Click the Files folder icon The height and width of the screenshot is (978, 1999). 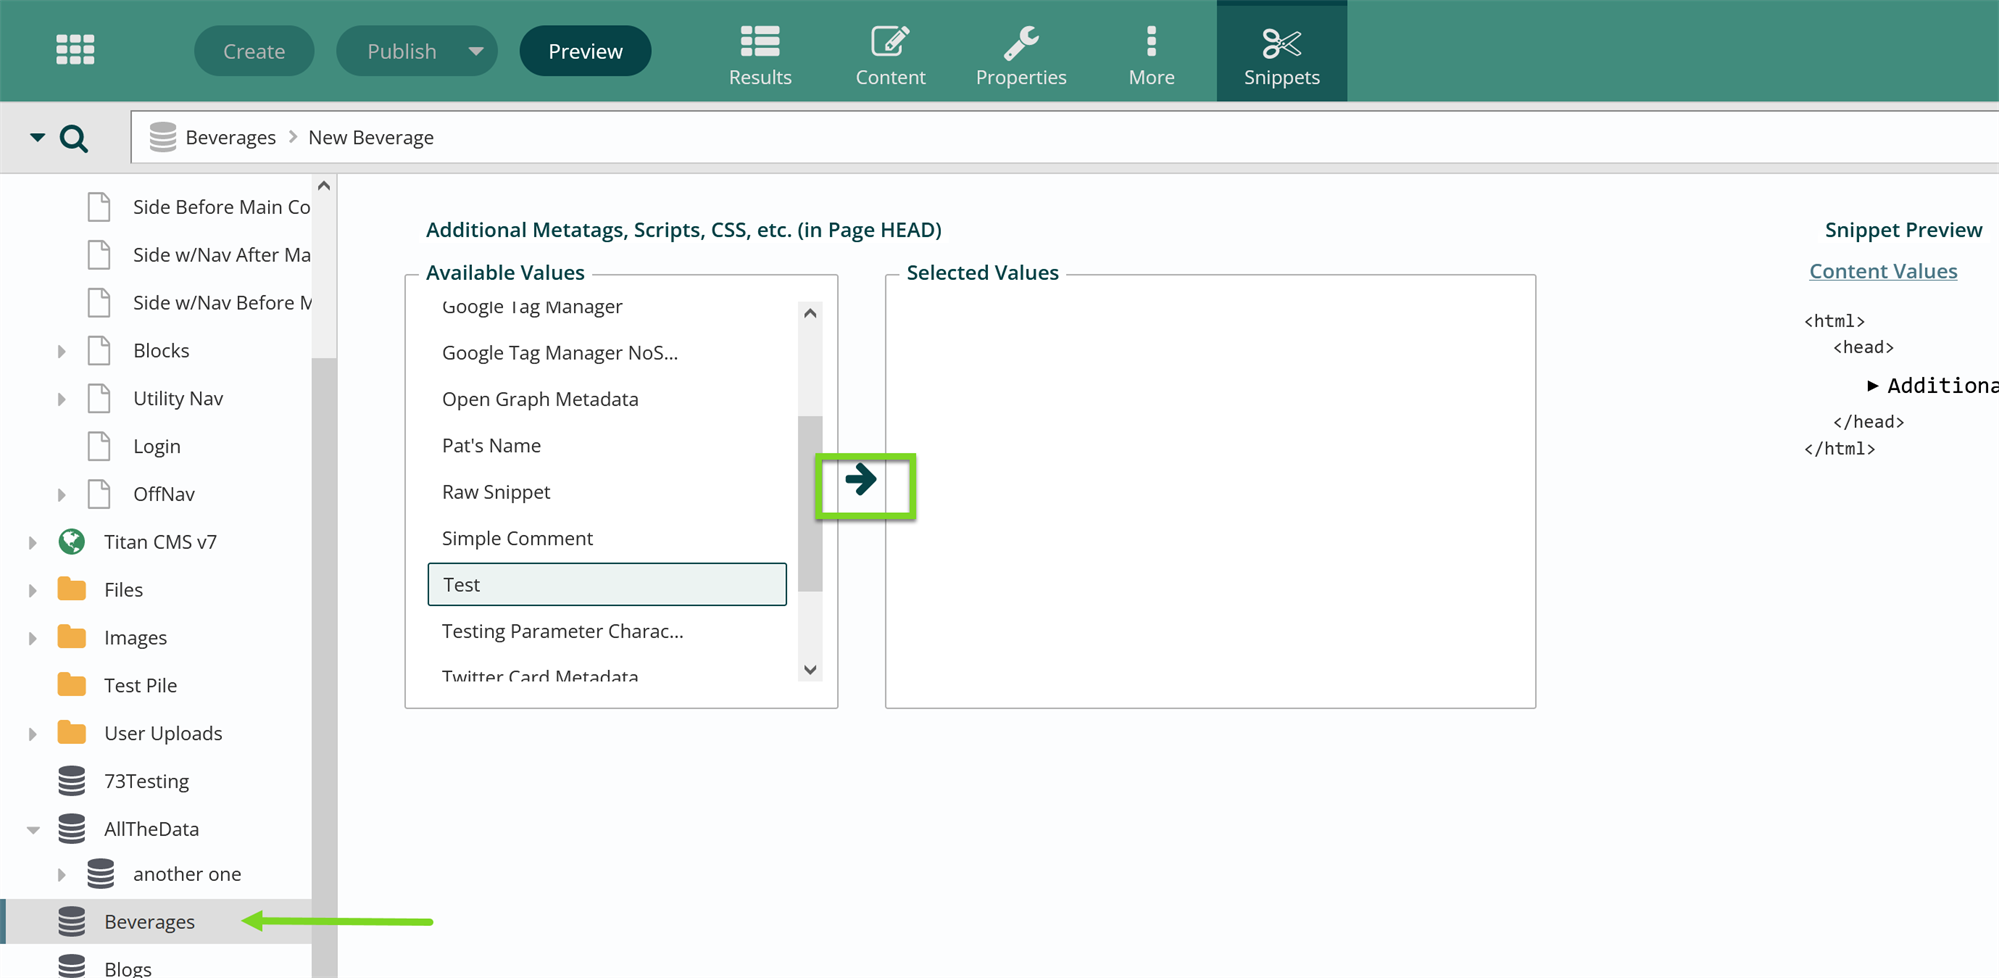[72, 589]
